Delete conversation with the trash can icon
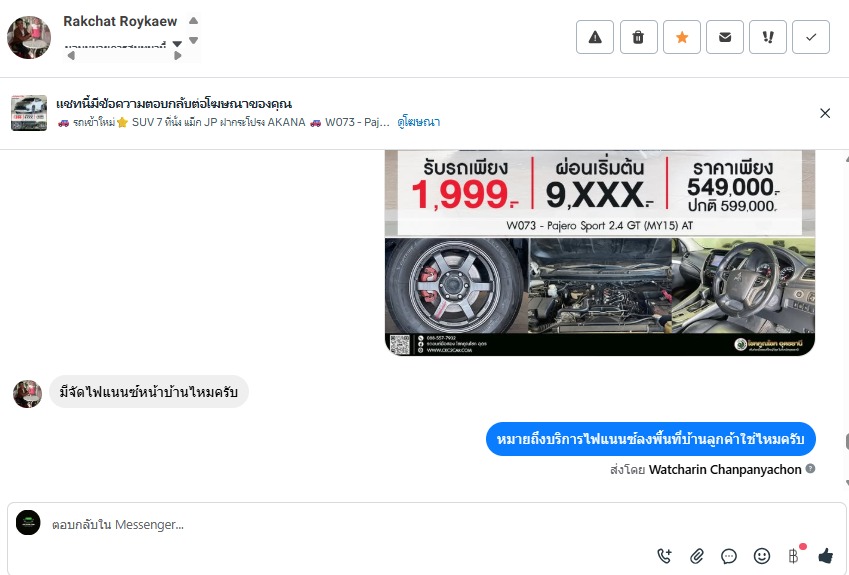Screen dimensions: 849x575 (638, 37)
